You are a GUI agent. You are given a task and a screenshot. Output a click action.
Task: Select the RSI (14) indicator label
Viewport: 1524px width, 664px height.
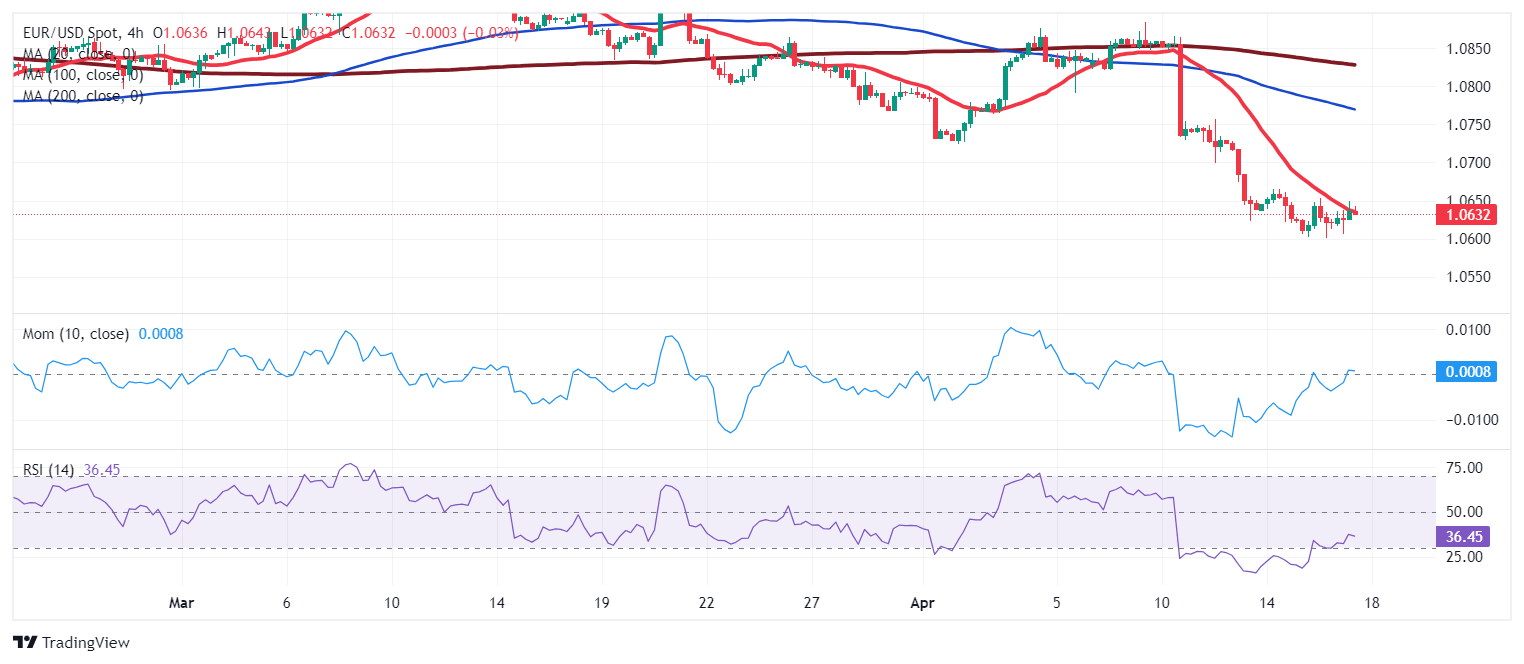click(x=49, y=469)
